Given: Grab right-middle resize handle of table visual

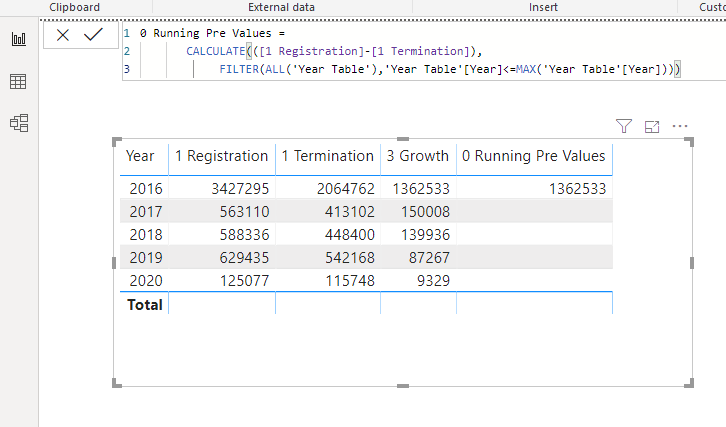Looking at the screenshot, I should pyautogui.click(x=692, y=263).
